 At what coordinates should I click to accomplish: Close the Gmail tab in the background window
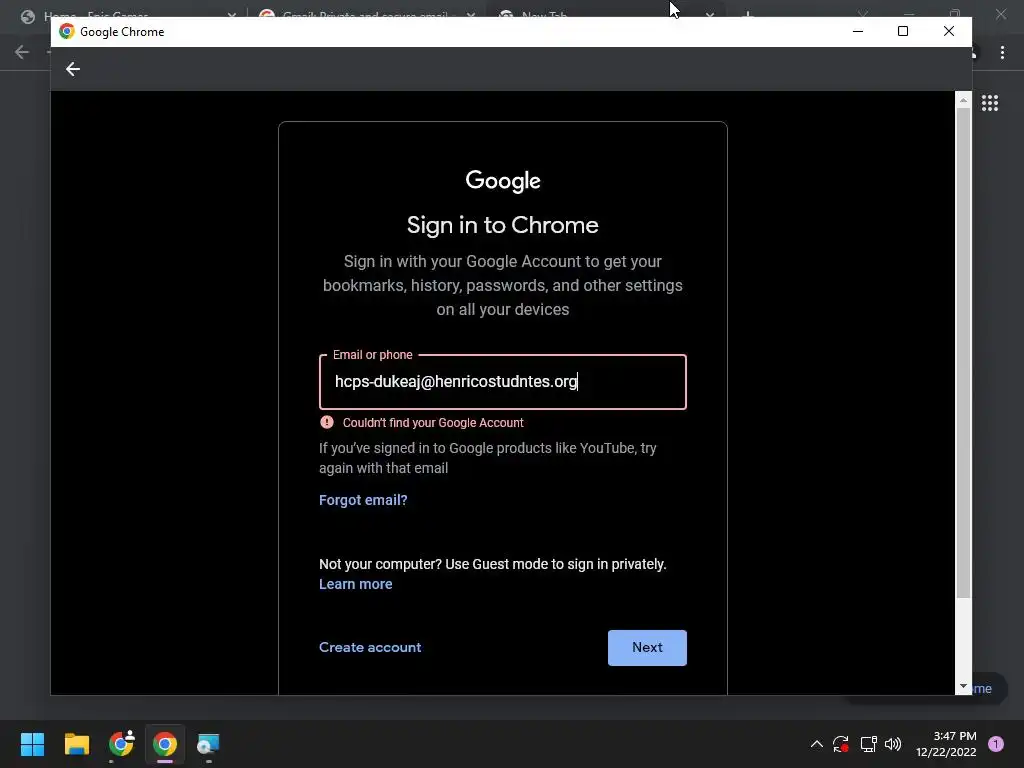pyautogui.click(x=471, y=14)
